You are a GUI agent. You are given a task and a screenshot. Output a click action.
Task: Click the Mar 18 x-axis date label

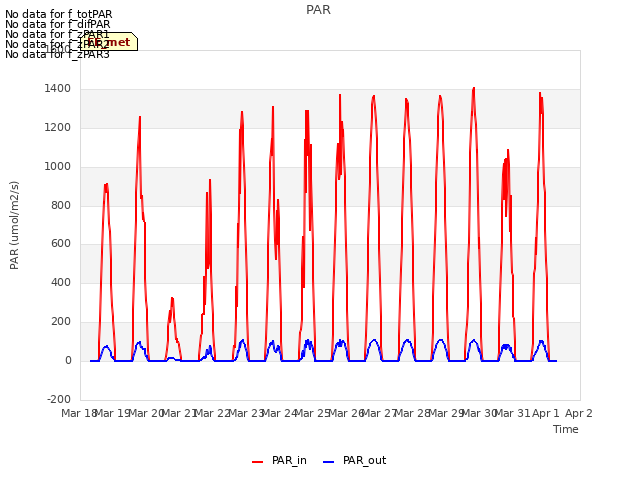(x=79, y=413)
